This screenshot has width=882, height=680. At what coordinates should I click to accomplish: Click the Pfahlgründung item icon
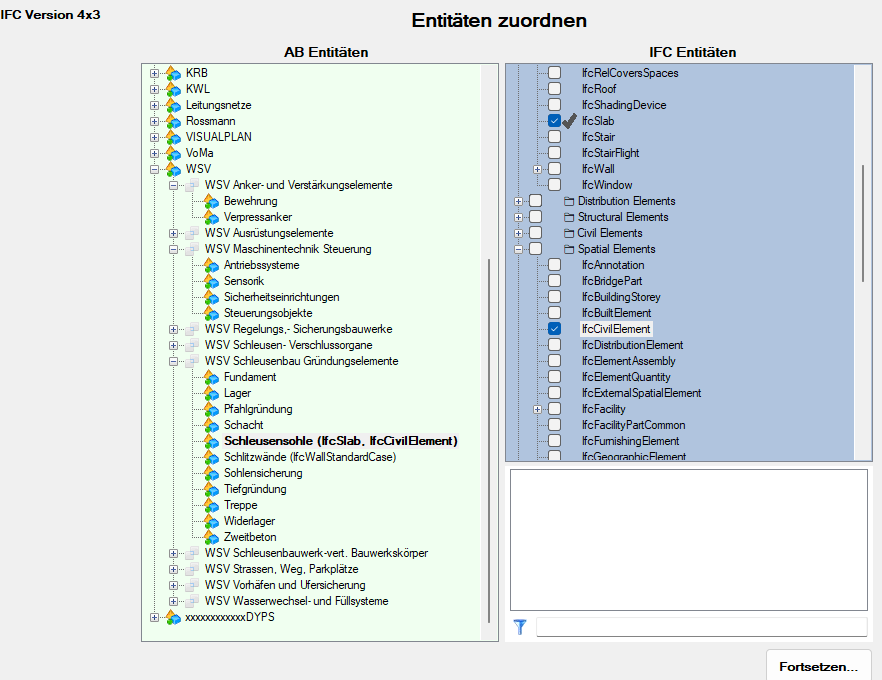(211, 409)
